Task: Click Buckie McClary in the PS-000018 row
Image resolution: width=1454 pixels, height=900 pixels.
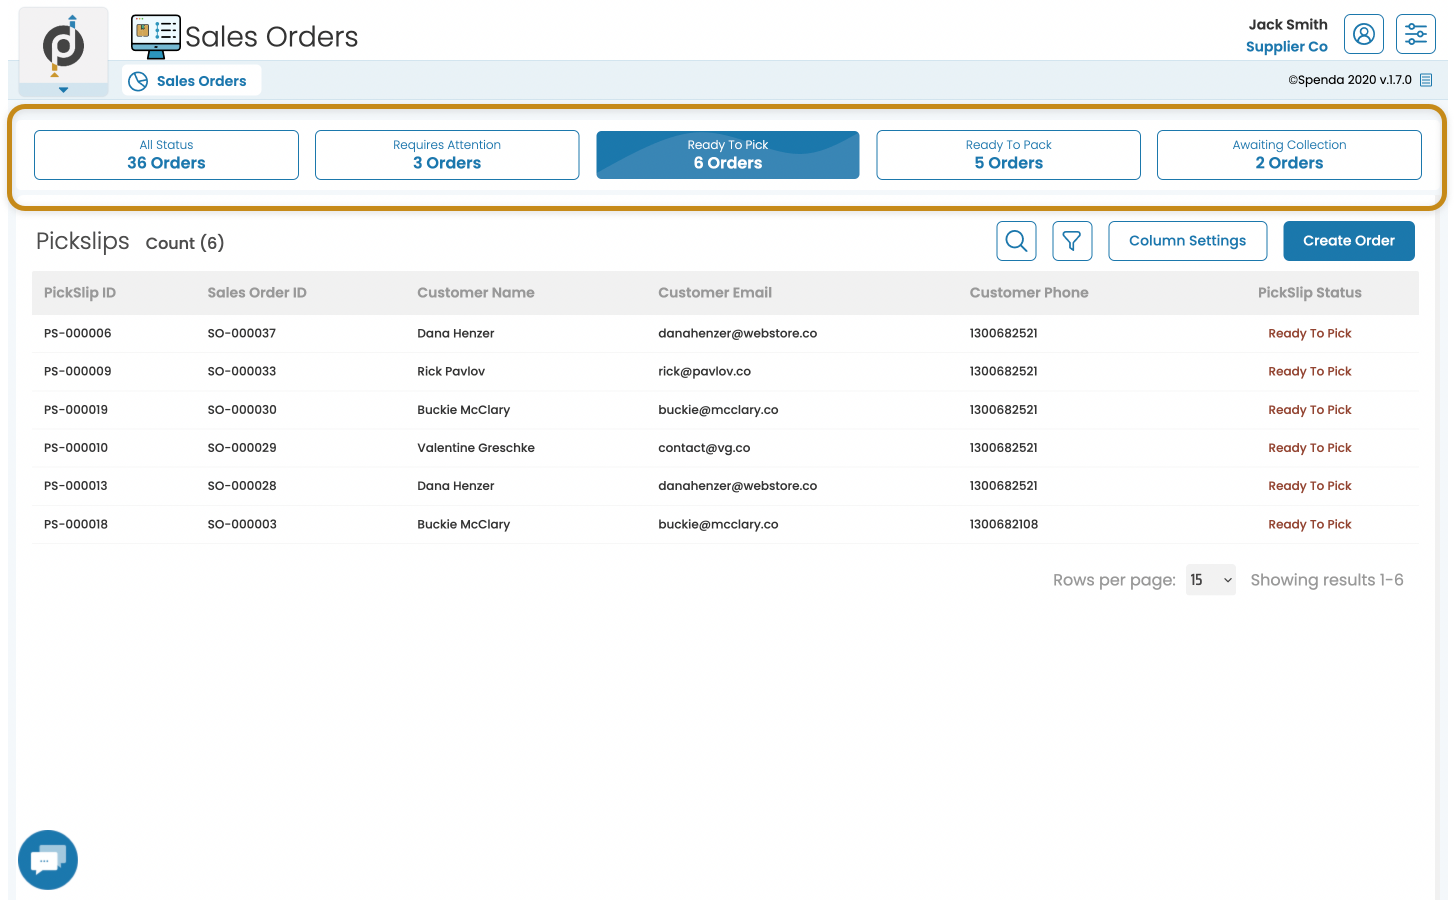Action: tap(464, 524)
